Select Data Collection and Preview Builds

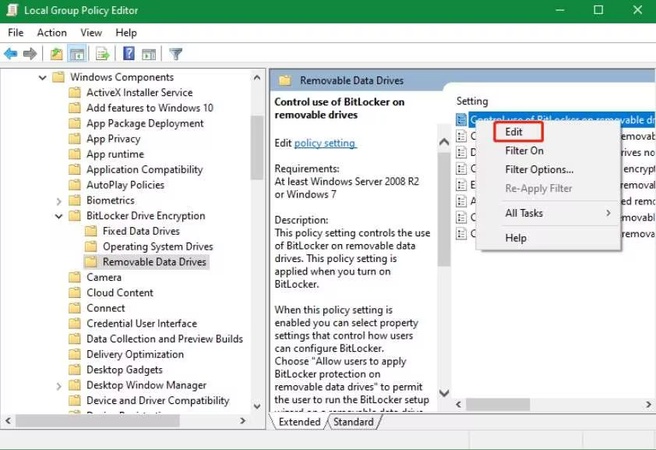164,339
